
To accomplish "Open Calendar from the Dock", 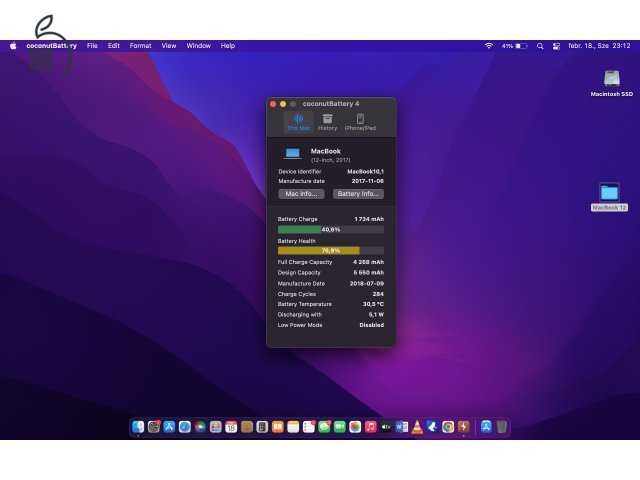I will [231, 427].
